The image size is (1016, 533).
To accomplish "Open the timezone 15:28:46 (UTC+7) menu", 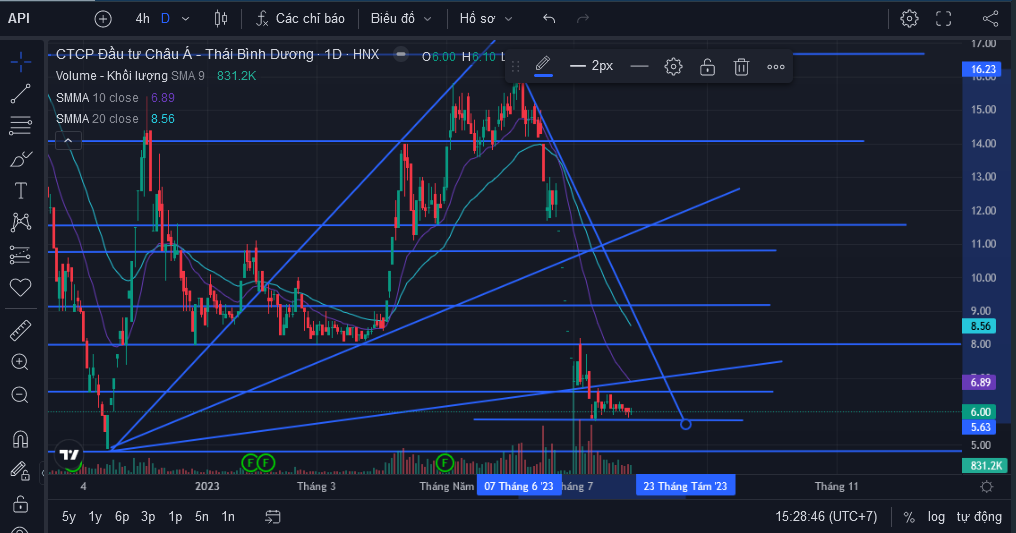I will (826, 517).
